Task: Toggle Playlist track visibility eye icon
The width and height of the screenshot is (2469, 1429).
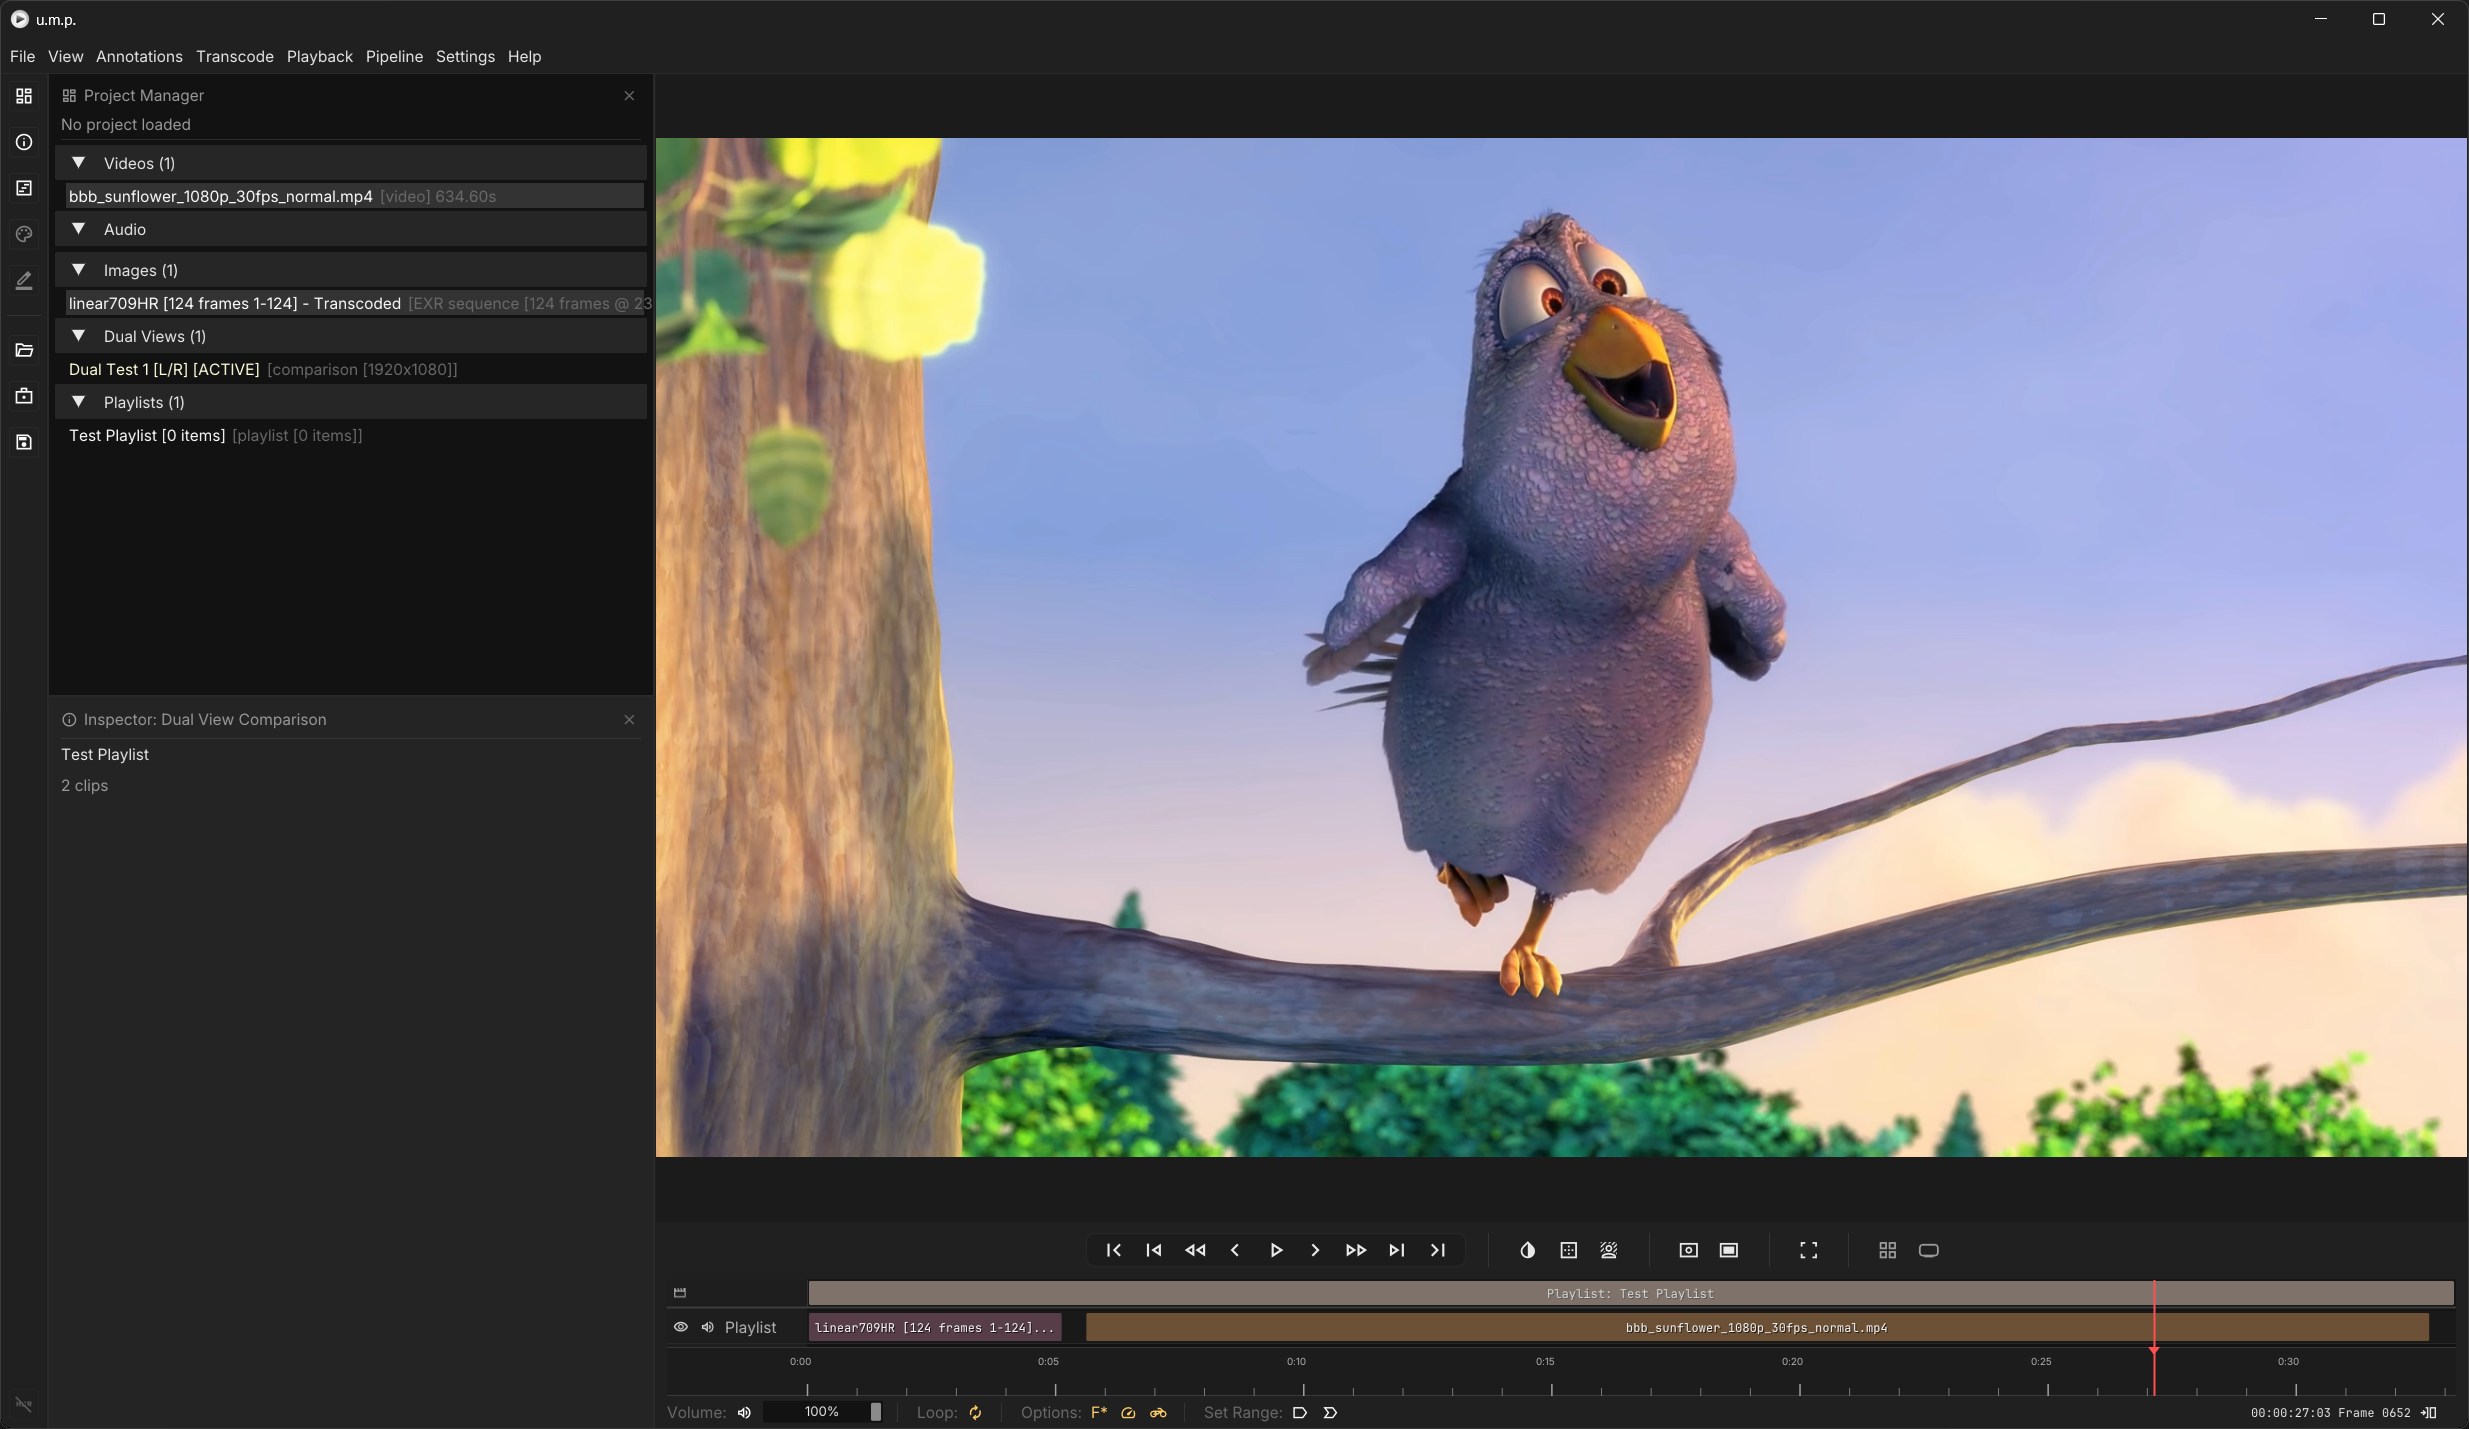Action: [x=680, y=1327]
